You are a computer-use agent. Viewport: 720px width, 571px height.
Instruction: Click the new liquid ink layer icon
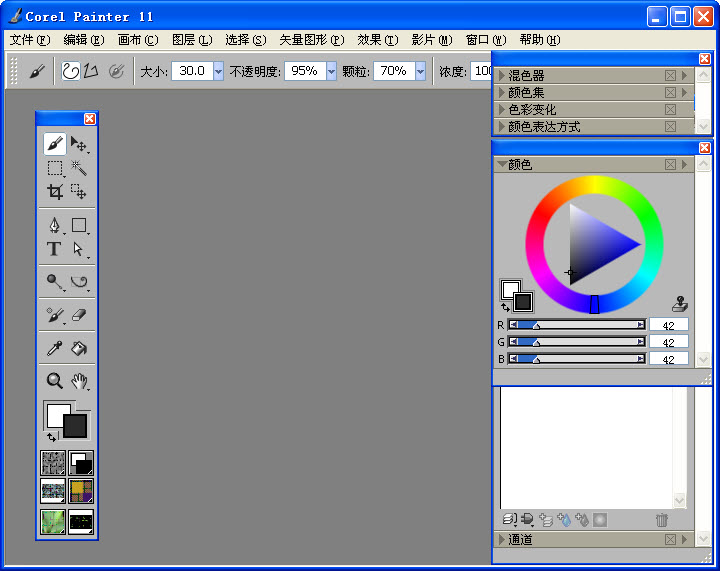[x=582, y=520]
